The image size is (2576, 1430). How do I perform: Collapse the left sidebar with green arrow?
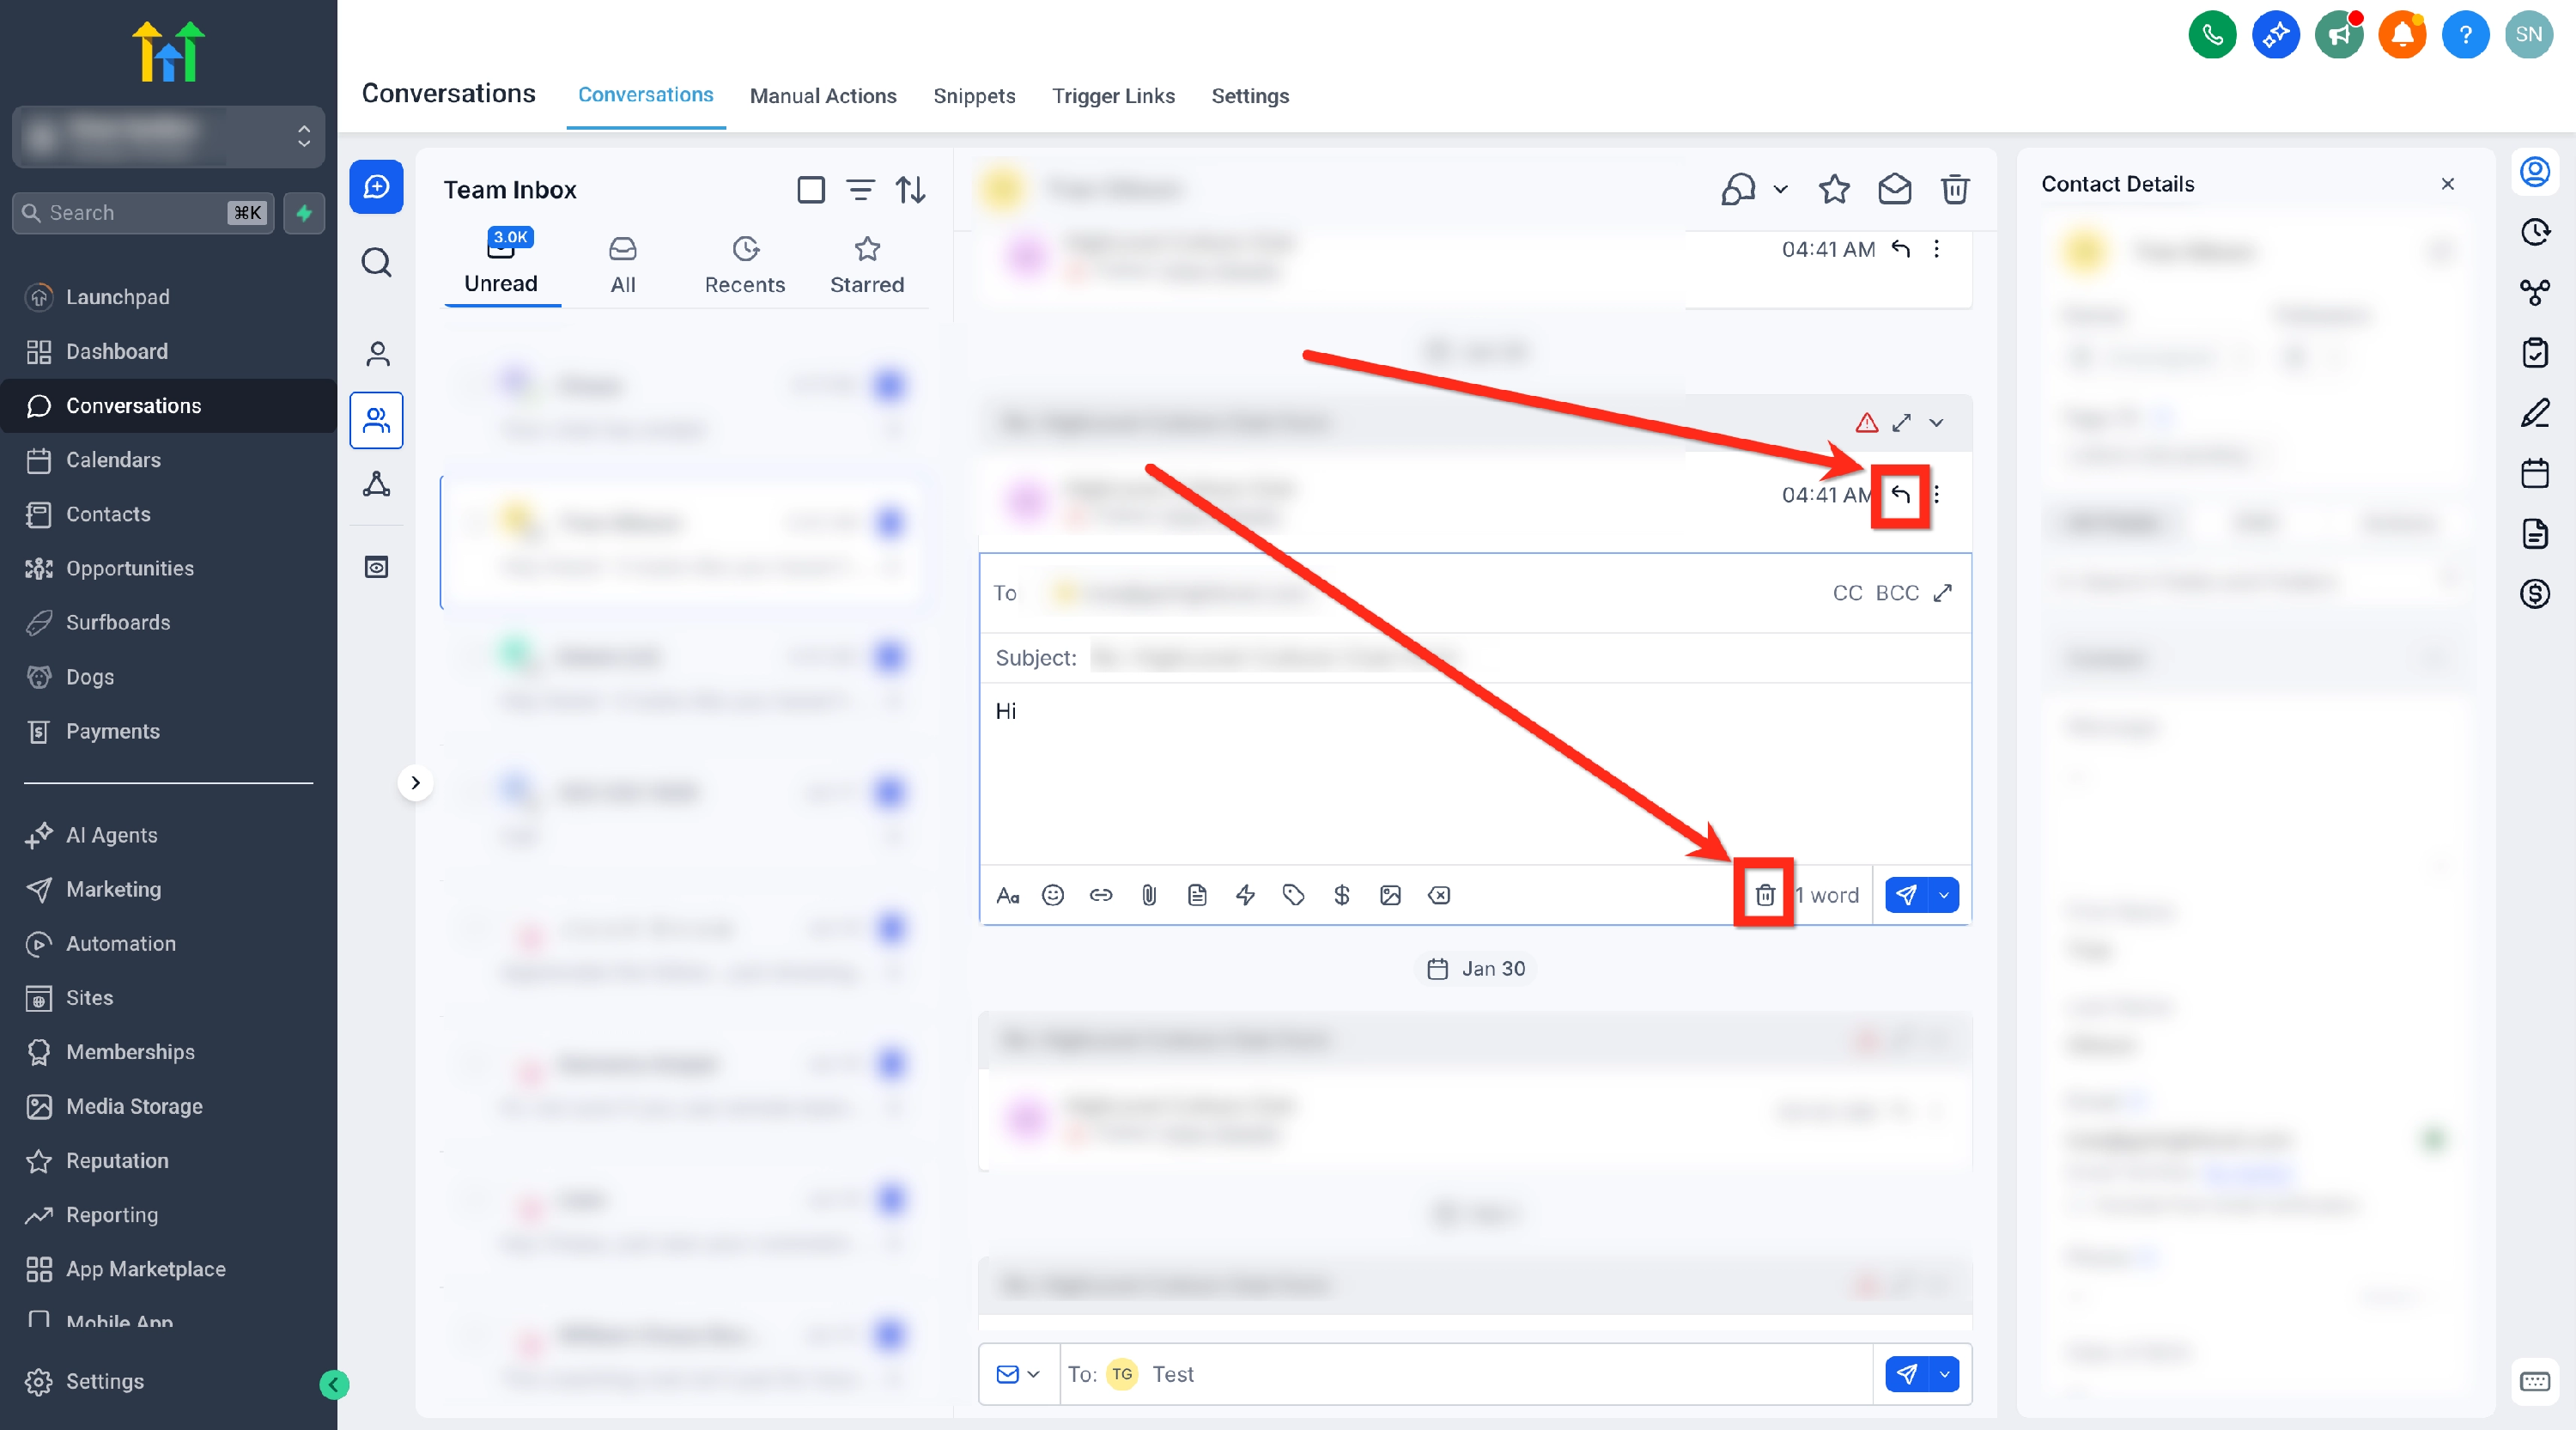tap(334, 1384)
